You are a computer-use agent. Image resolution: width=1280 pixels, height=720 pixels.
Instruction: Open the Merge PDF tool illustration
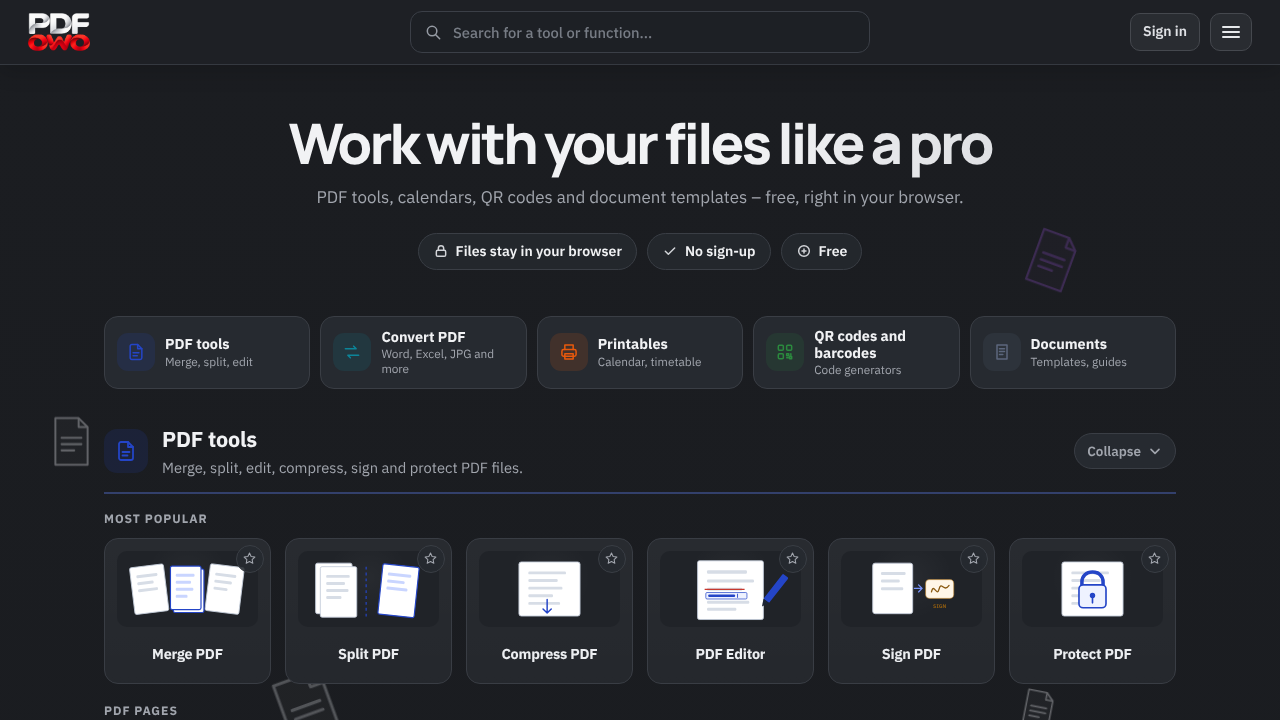(x=187, y=589)
